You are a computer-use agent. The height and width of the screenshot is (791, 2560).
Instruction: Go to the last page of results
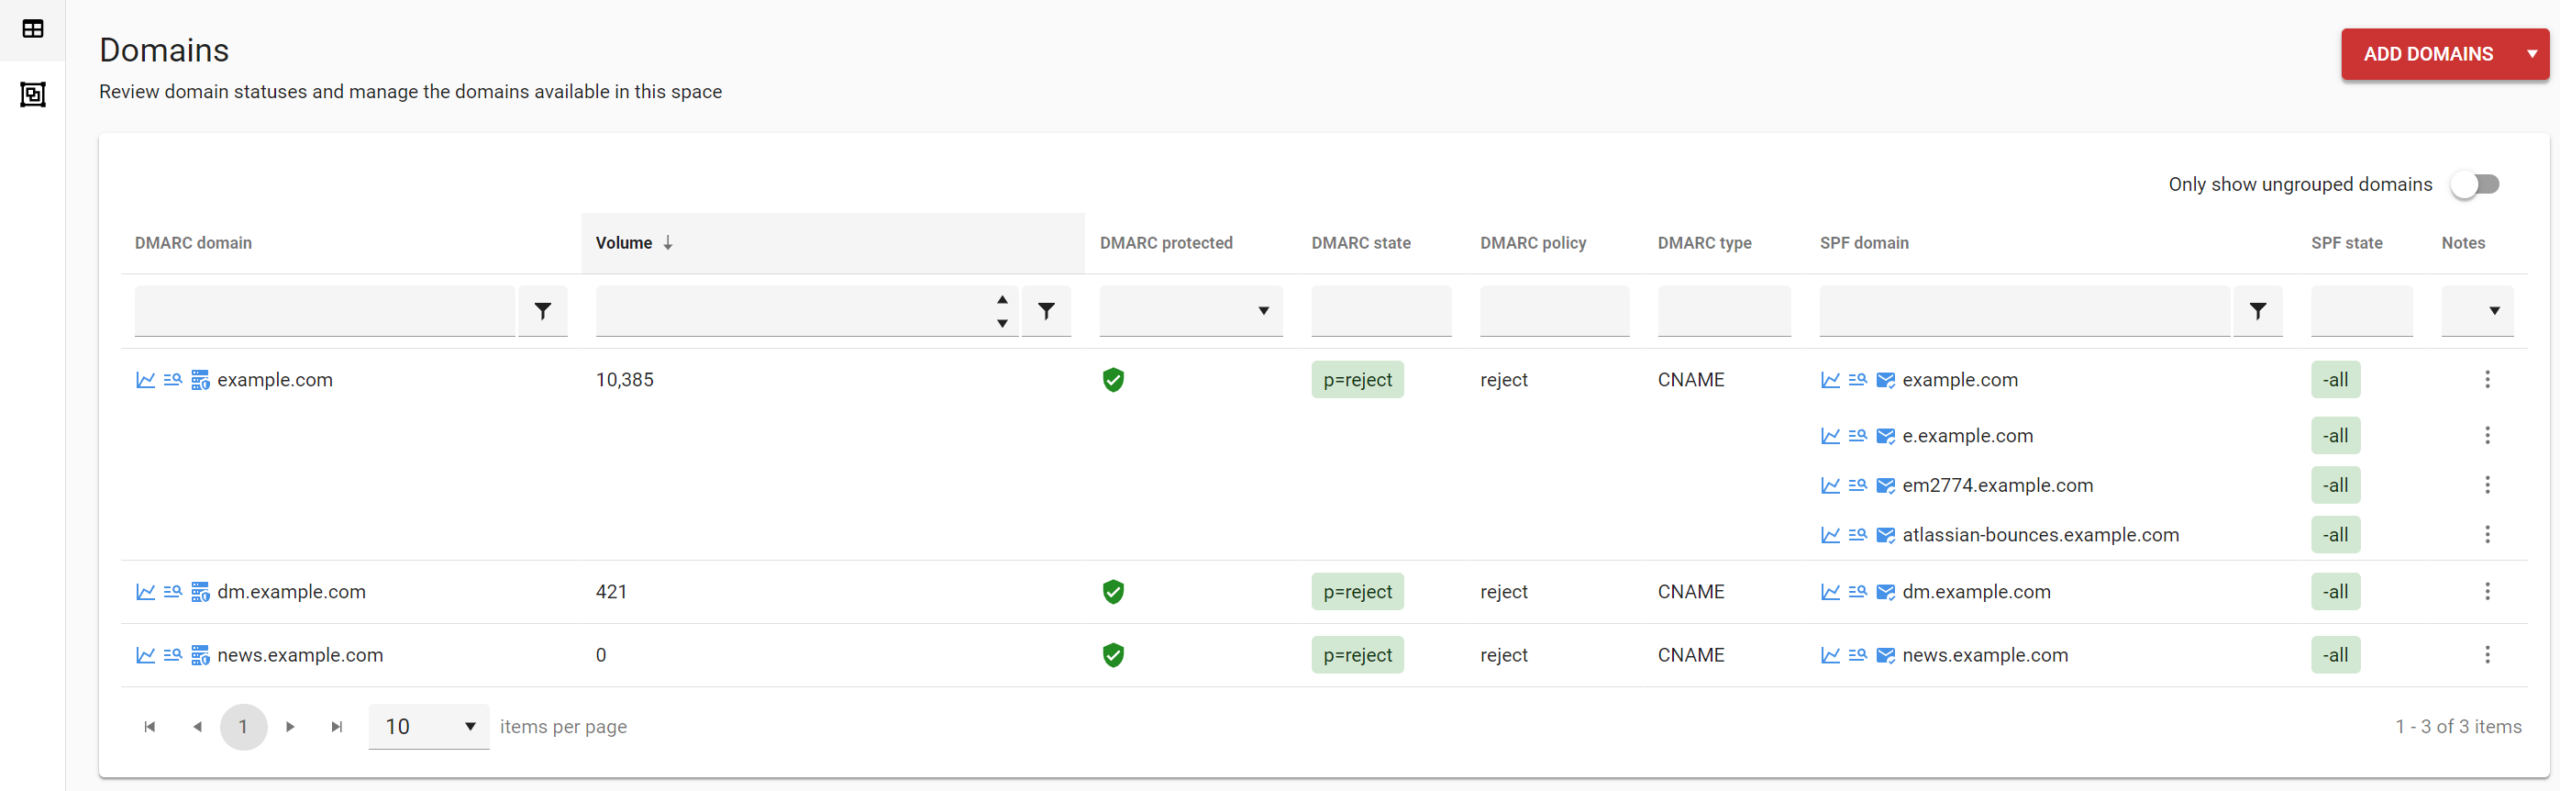click(337, 727)
